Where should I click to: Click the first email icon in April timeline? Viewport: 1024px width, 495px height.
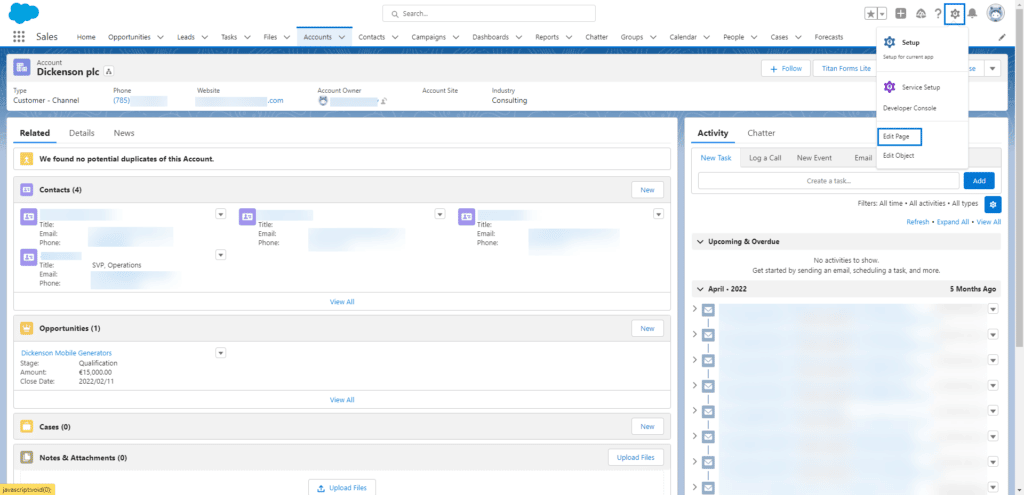708,309
